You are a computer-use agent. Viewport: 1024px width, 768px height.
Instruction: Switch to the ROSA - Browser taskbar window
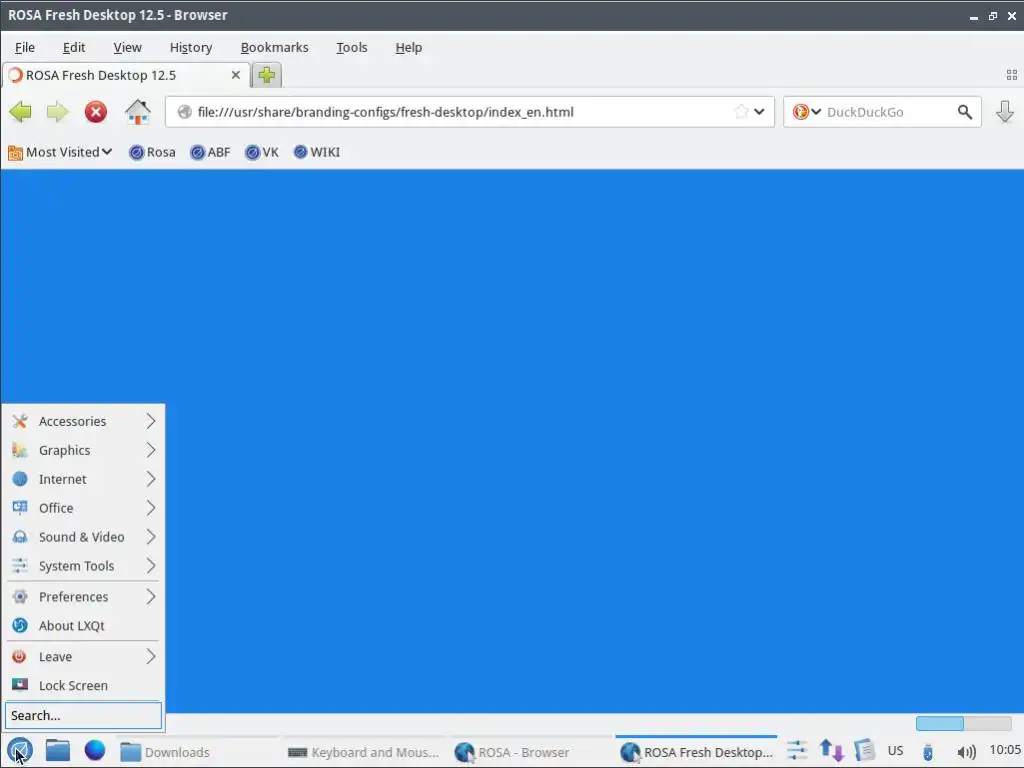(x=530, y=752)
